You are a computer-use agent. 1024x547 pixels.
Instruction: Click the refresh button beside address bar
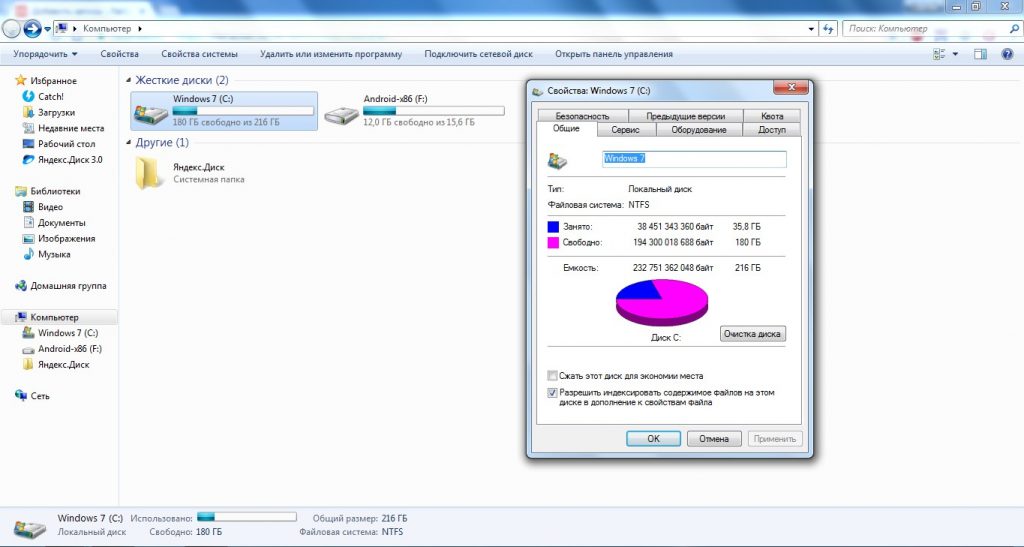(829, 29)
